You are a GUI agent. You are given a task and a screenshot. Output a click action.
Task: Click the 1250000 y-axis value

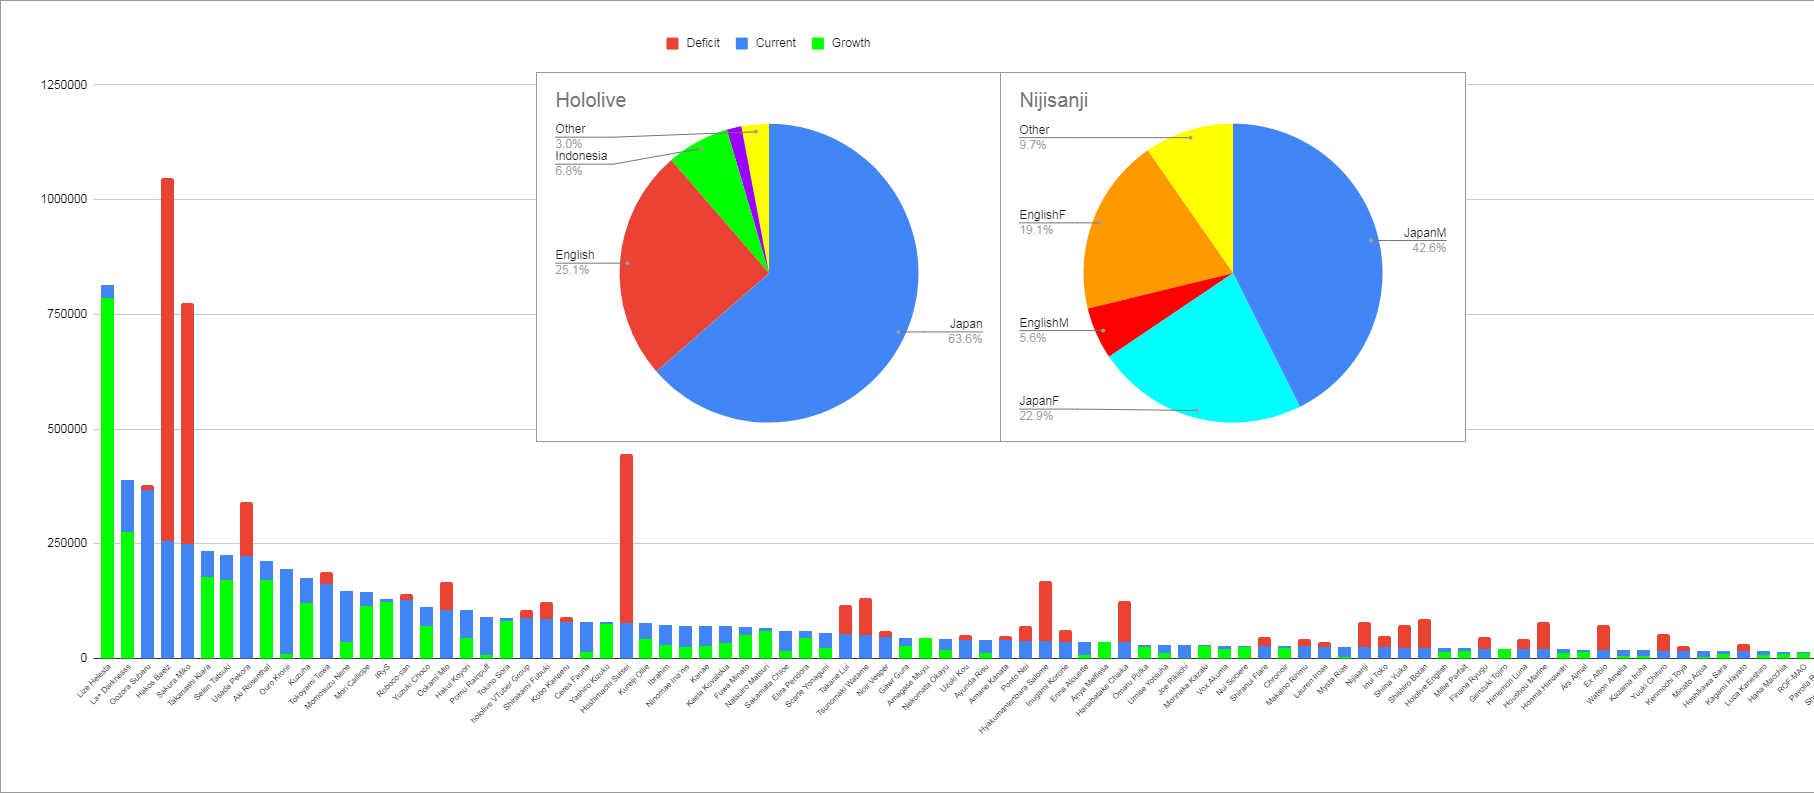[64, 85]
